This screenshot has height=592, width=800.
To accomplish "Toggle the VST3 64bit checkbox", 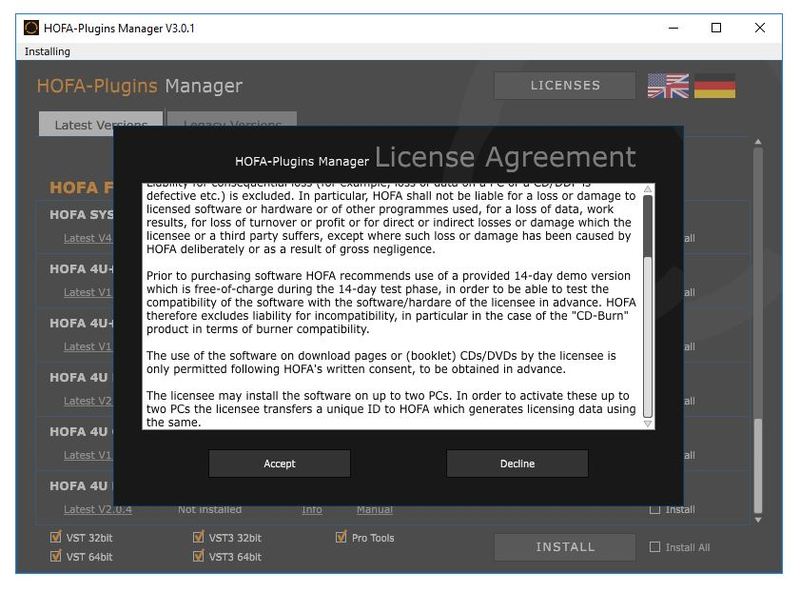I will click(198, 556).
